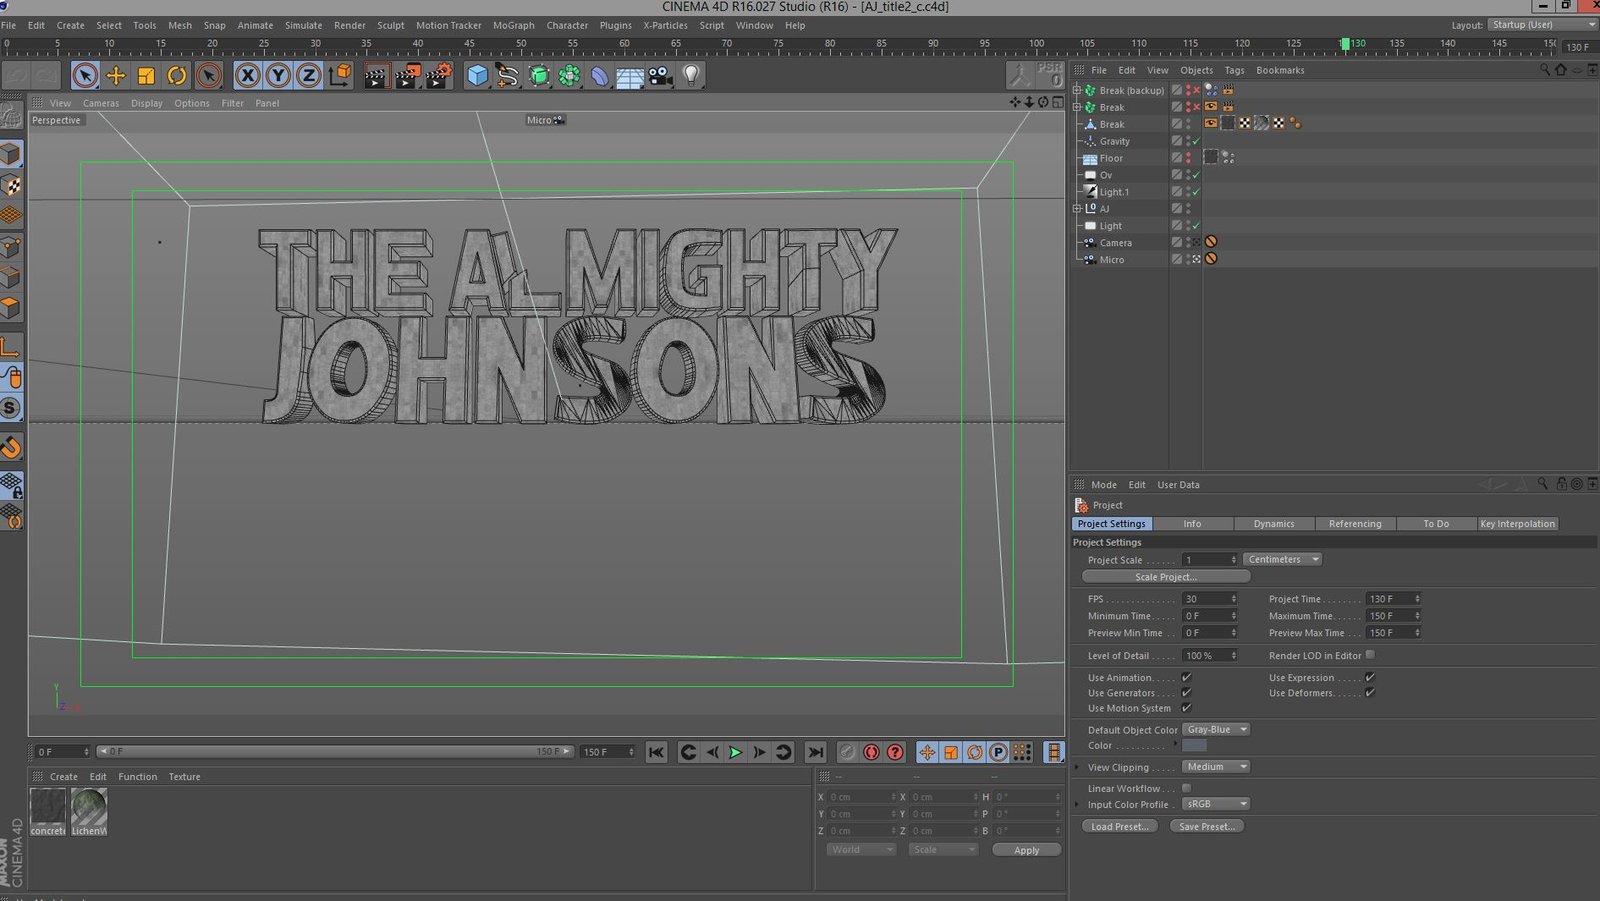Enable Render LOD in Editor checkbox
This screenshot has width=1600, height=901.
coord(1370,655)
